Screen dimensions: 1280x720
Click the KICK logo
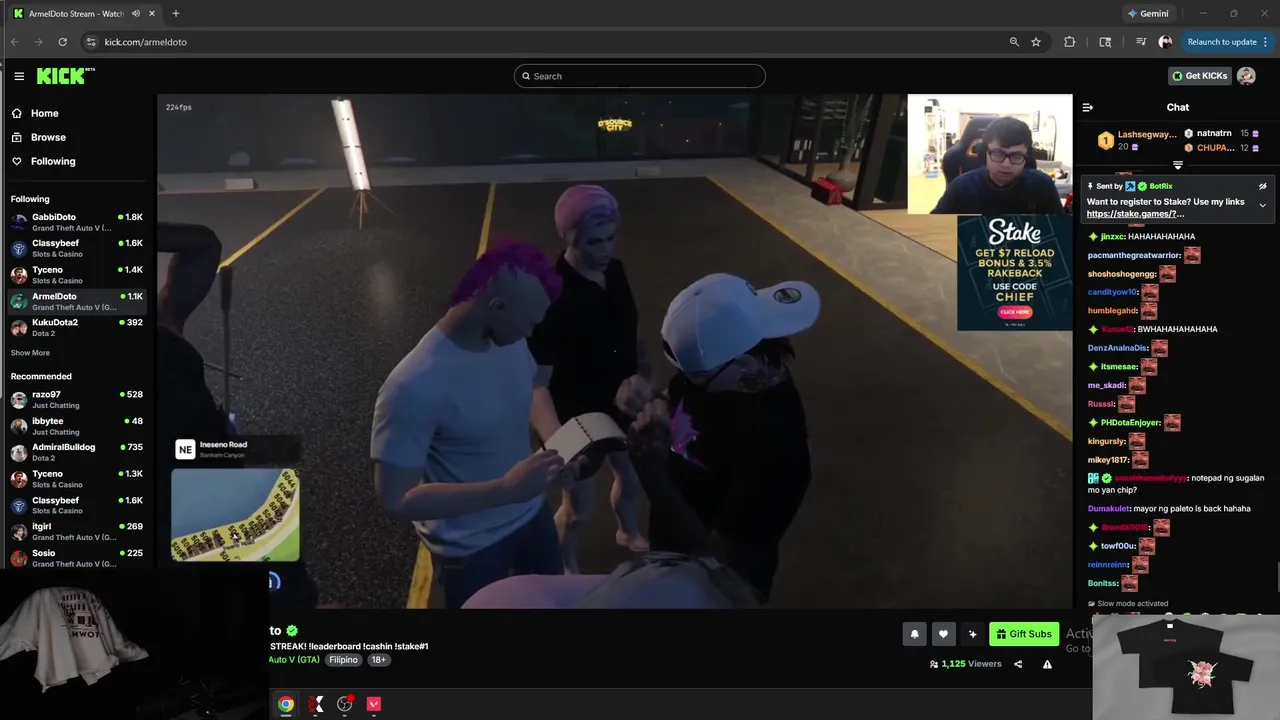pos(65,76)
